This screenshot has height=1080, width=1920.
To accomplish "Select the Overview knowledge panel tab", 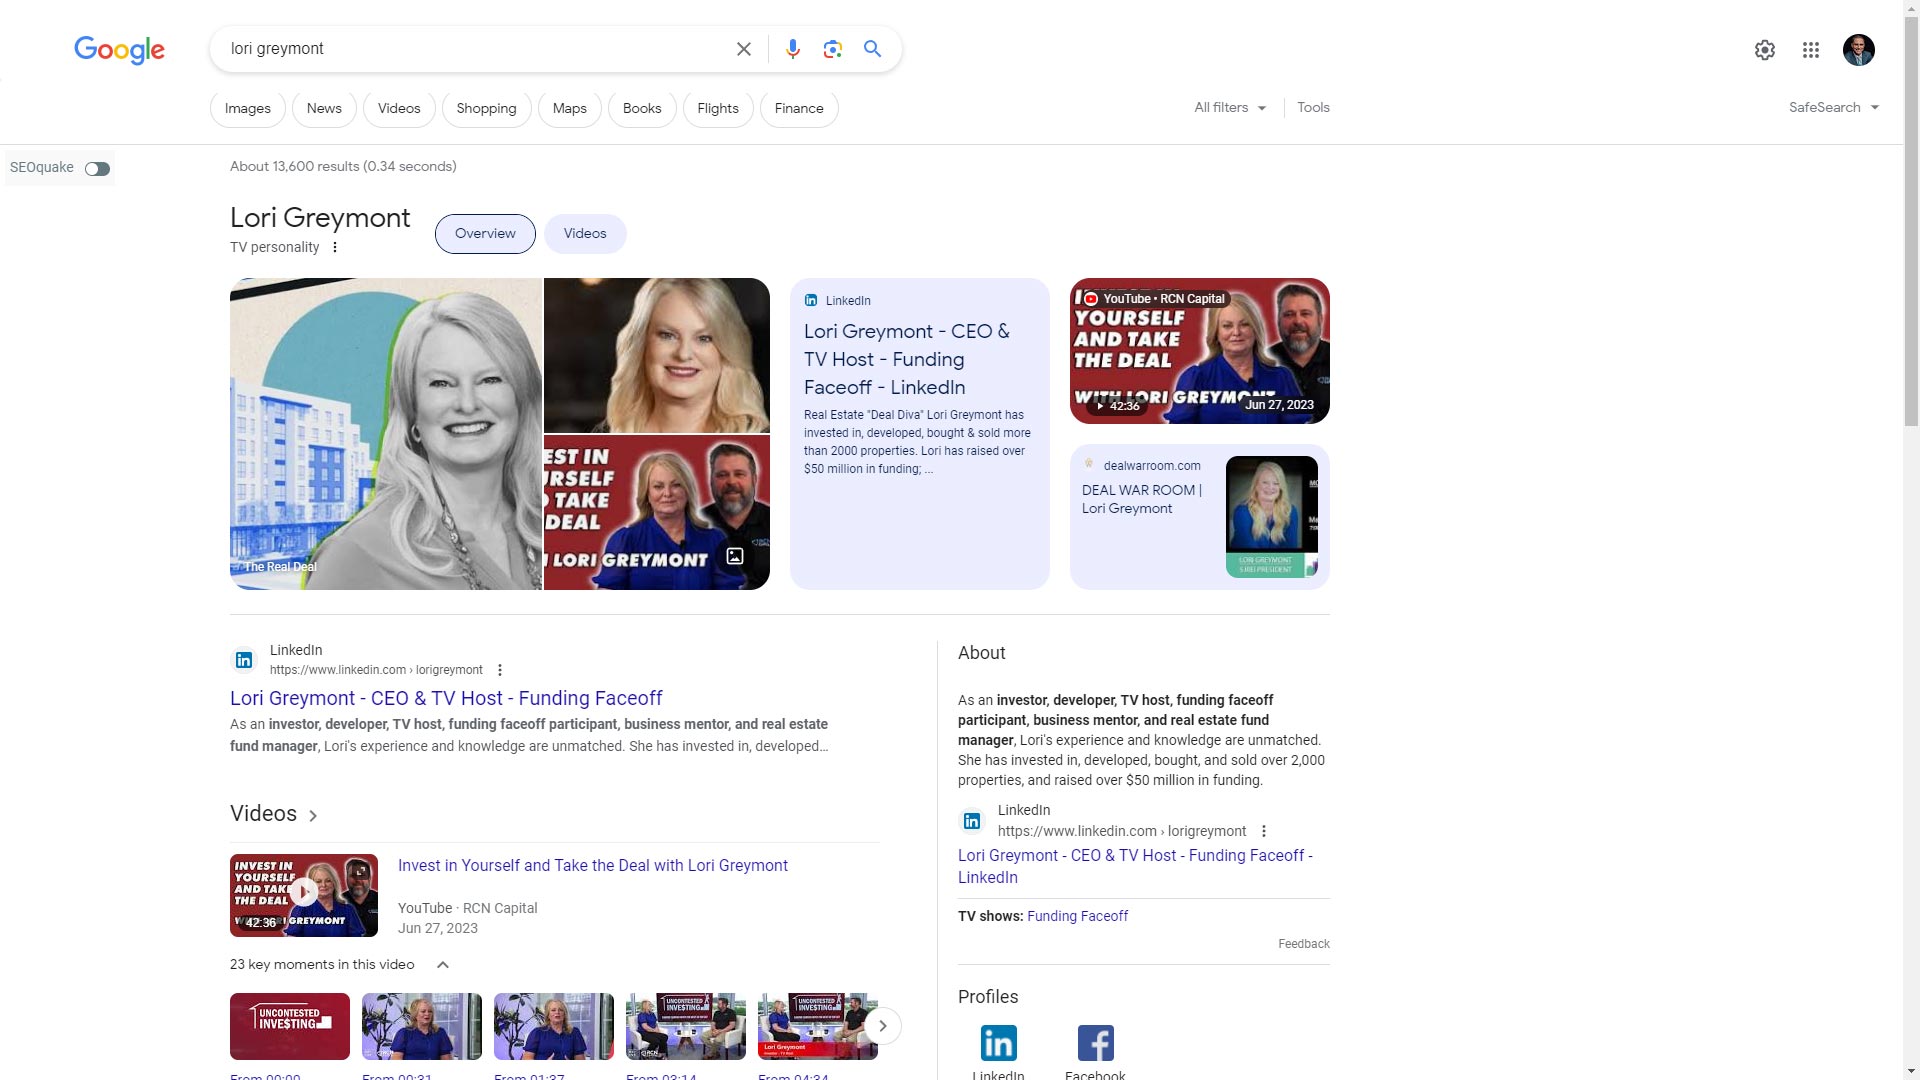I will click(x=485, y=234).
